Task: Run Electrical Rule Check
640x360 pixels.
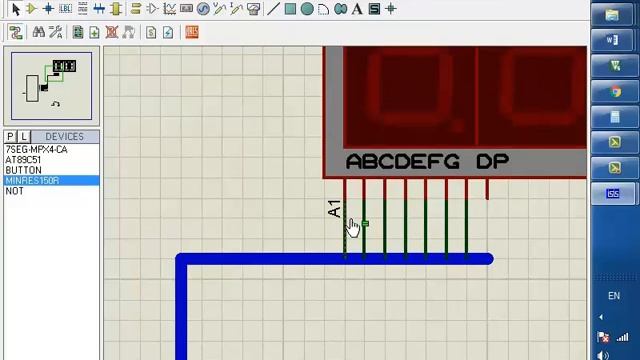Action: [x=168, y=32]
